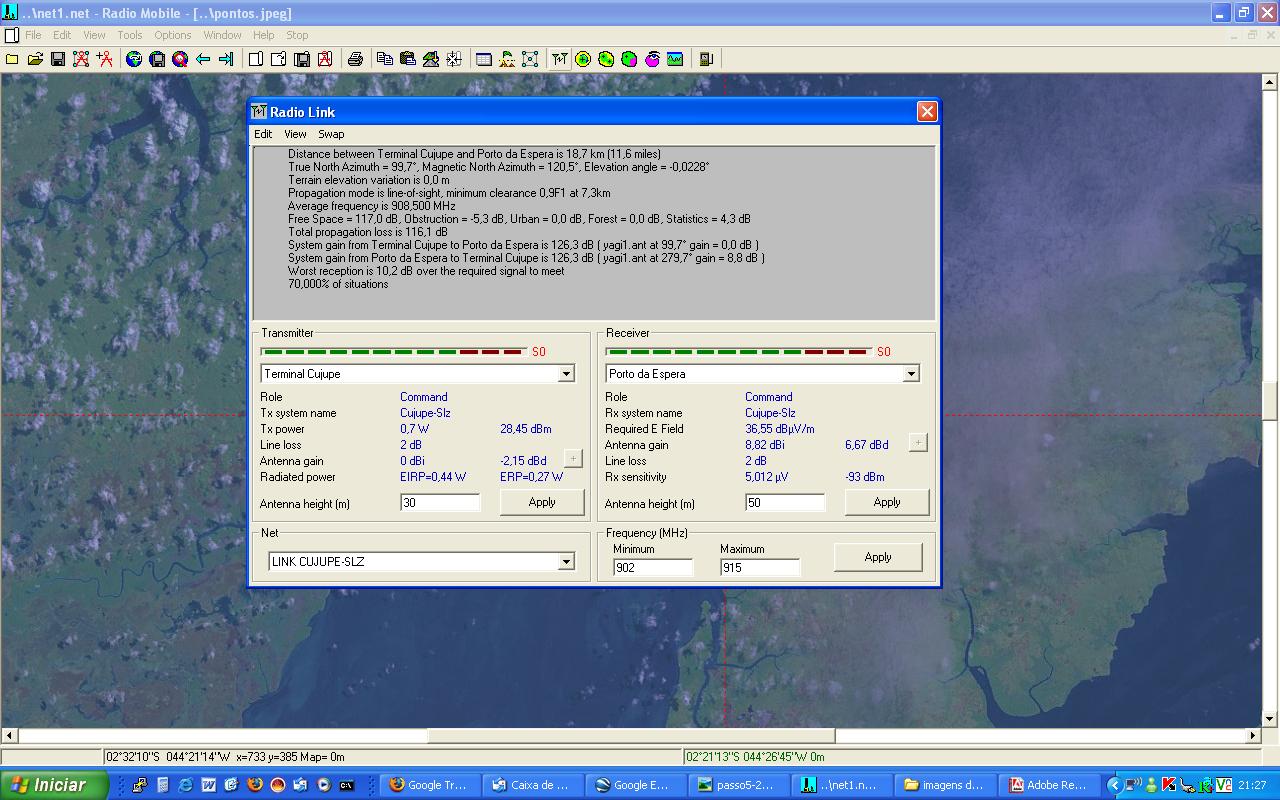The width and height of the screenshot is (1280, 800).
Task: Expand the Transmitter station dropdown (Terminal Cujupe)
Action: [566, 374]
